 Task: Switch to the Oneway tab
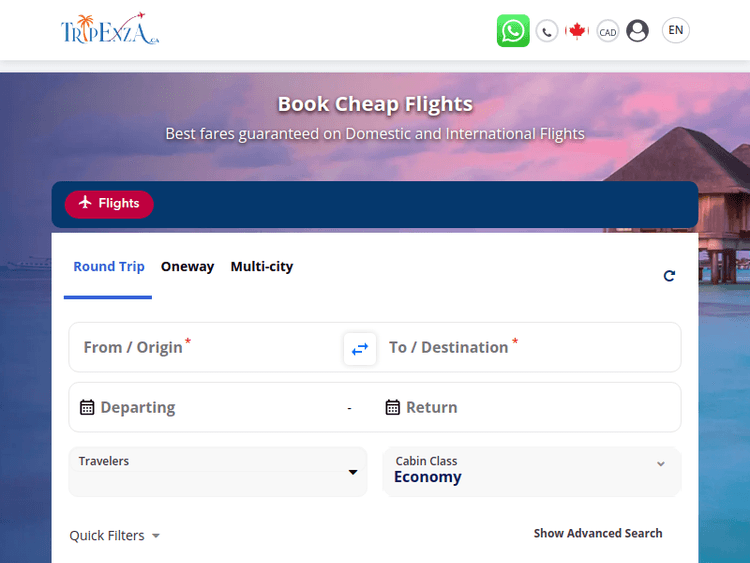pyautogui.click(x=188, y=267)
